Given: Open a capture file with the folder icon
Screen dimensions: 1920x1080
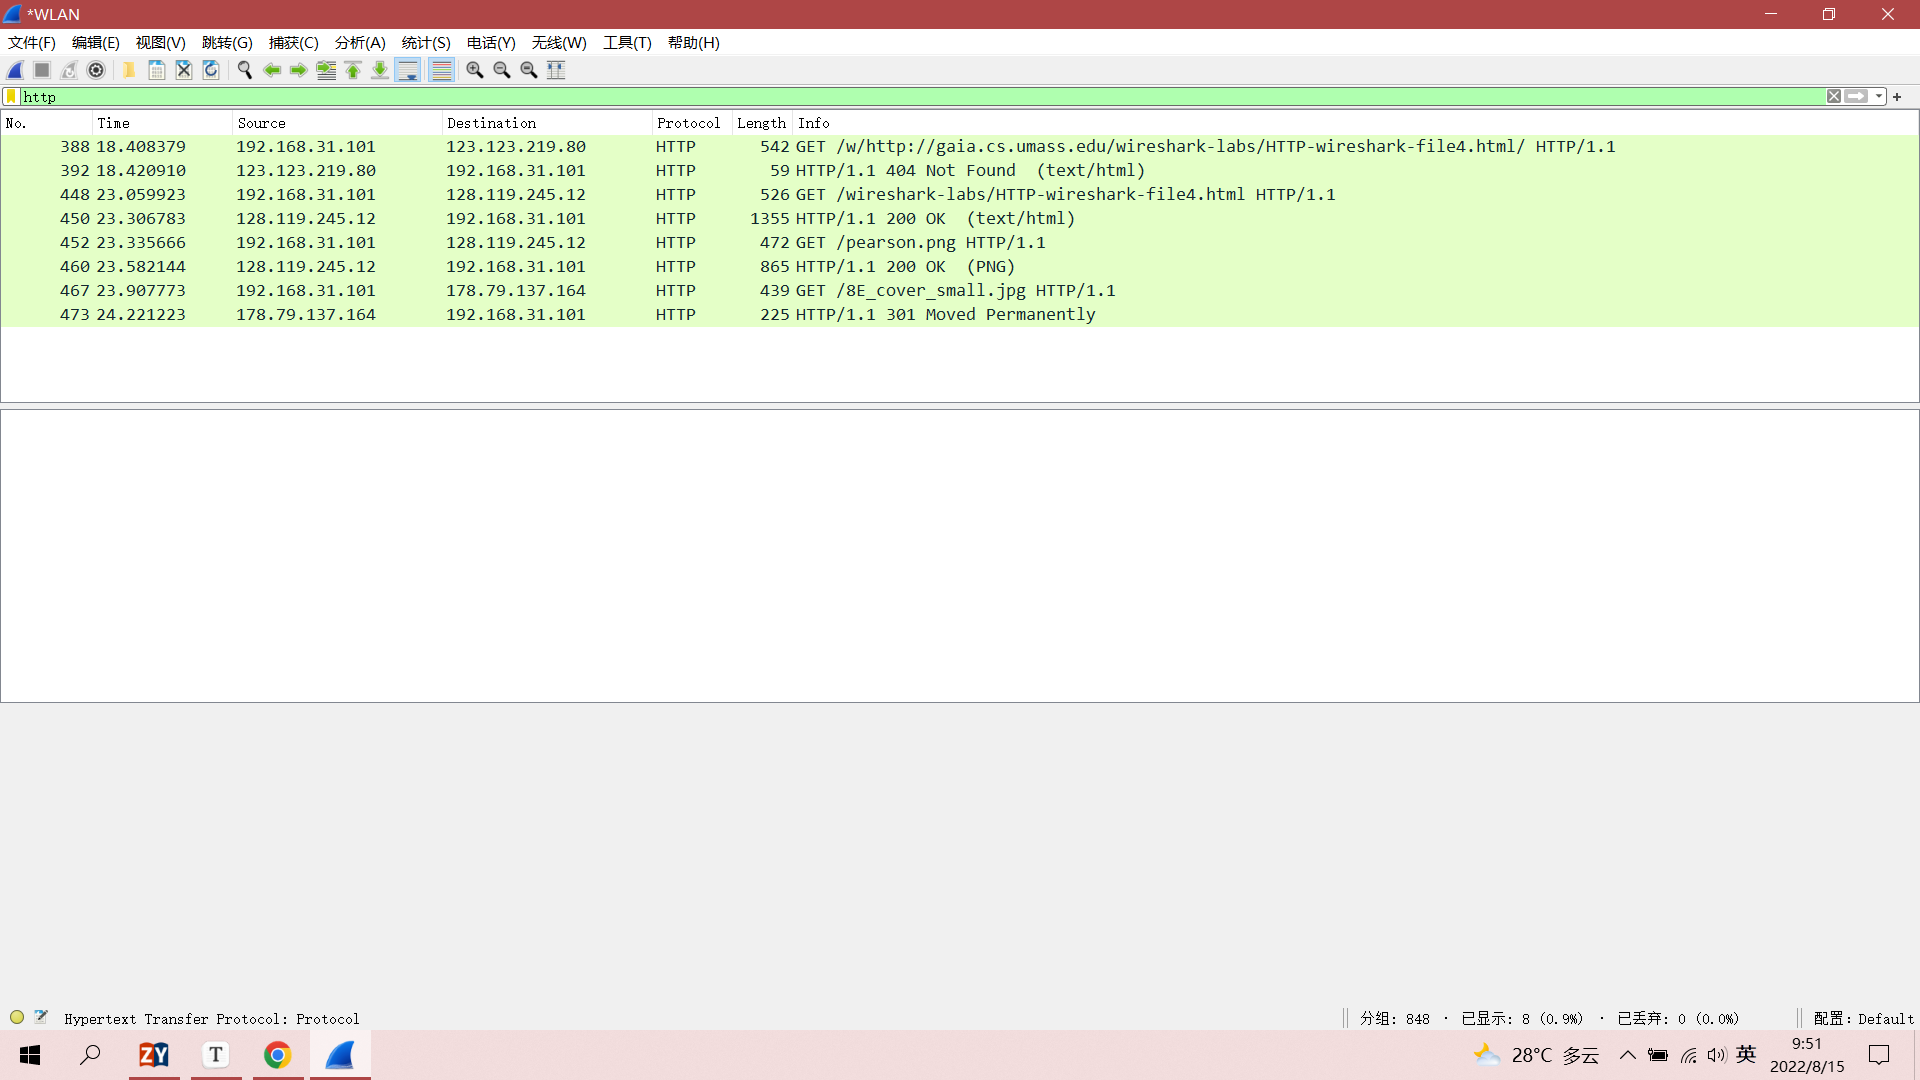Looking at the screenshot, I should coord(129,70).
